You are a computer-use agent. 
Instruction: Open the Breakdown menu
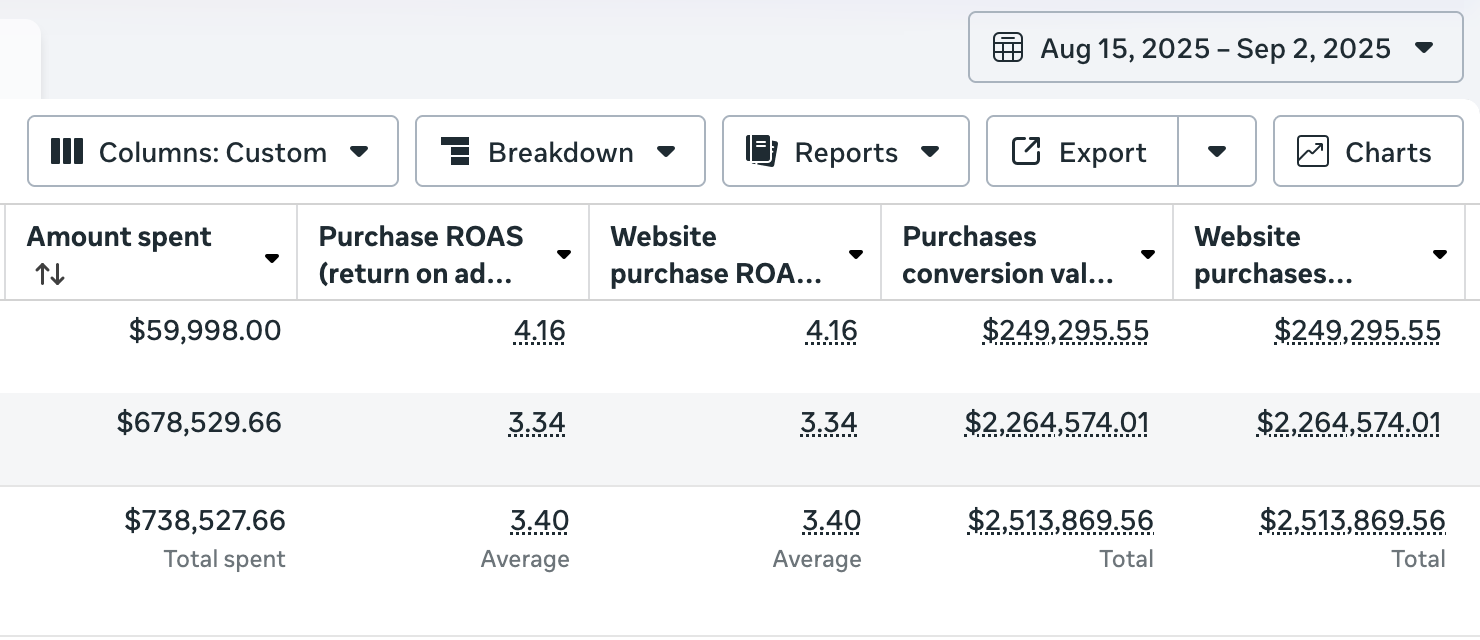(x=560, y=151)
